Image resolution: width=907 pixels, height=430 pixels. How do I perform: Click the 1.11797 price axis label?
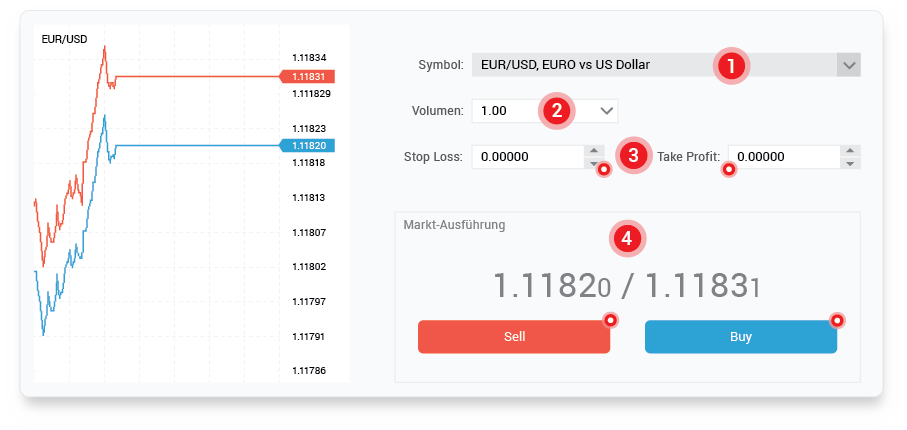pos(309,302)
